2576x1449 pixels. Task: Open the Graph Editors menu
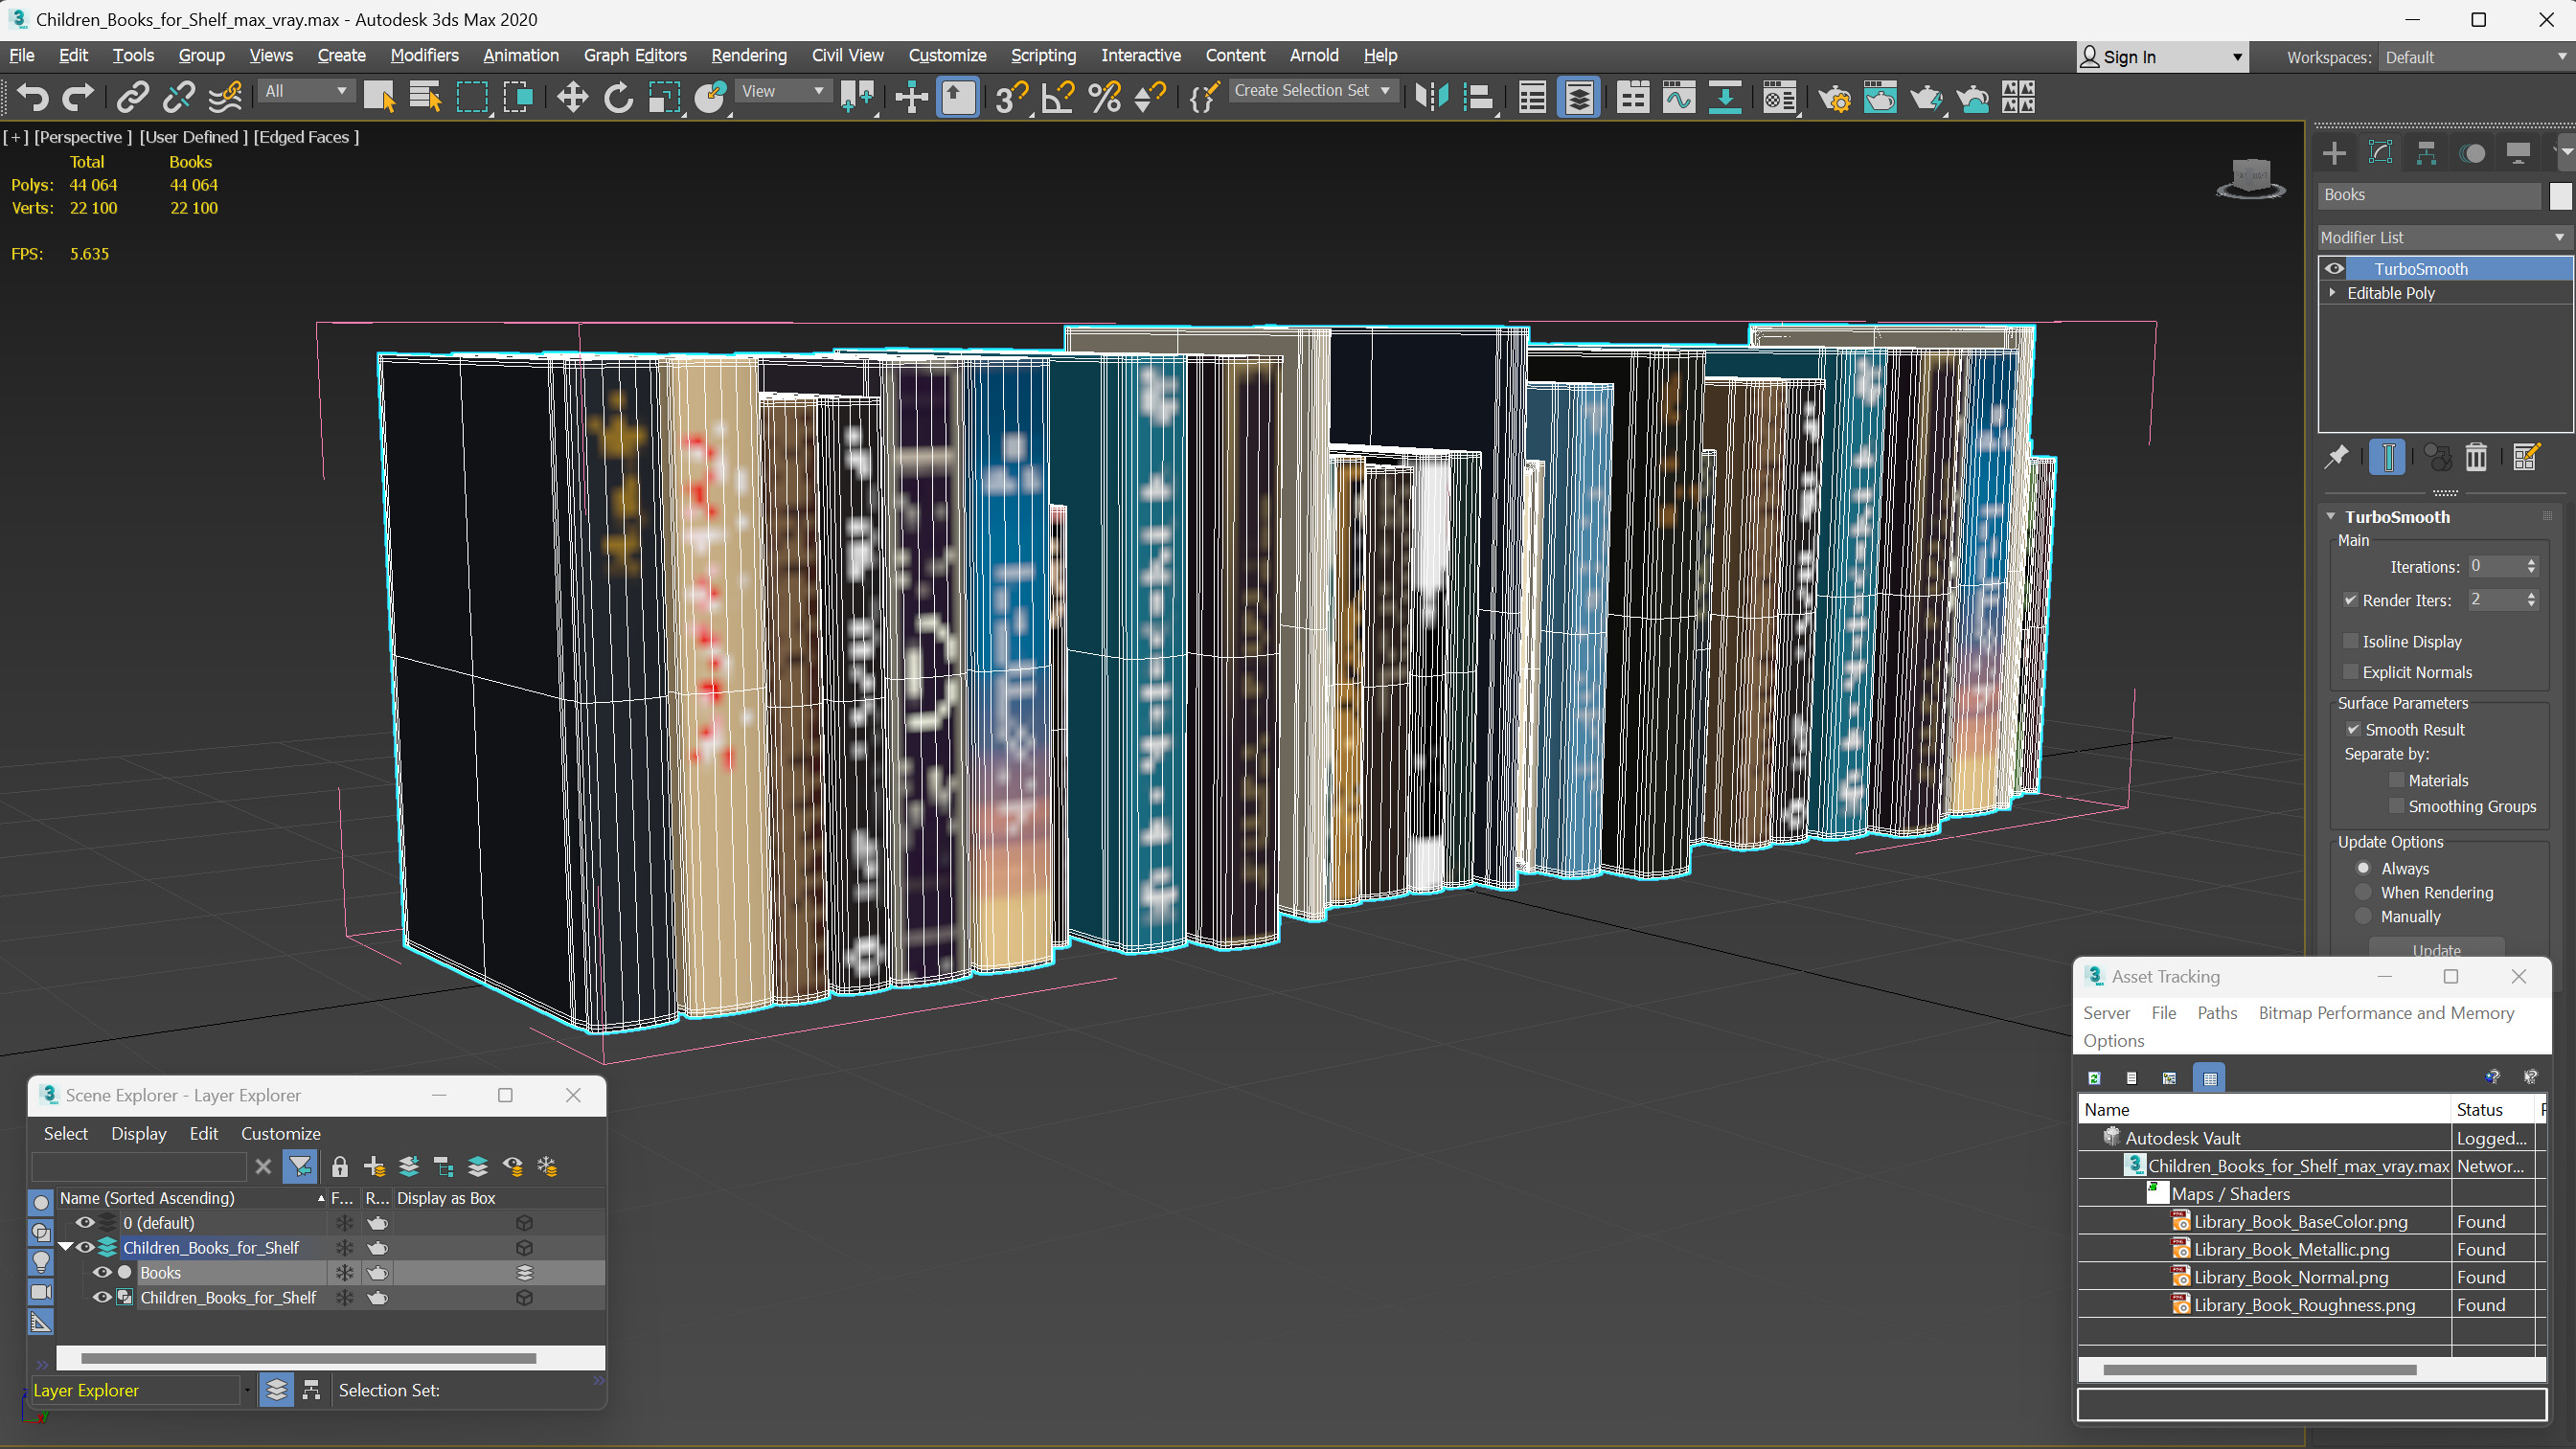point(635,55)
